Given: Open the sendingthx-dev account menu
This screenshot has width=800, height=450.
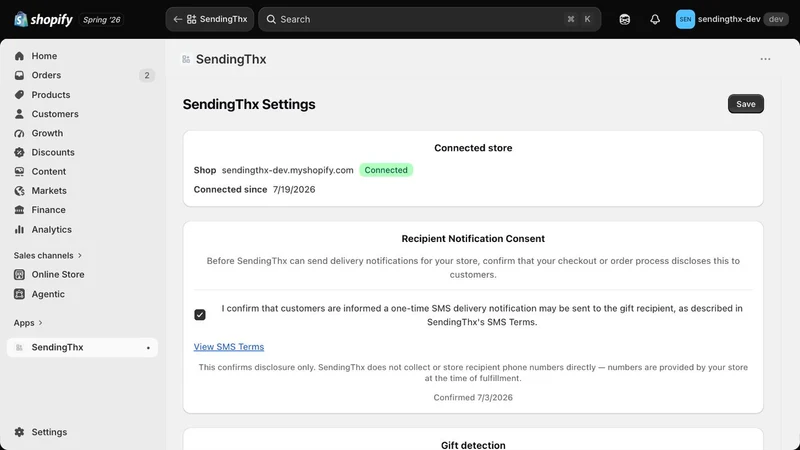Looking at the screenshot, I should (732, 19).
